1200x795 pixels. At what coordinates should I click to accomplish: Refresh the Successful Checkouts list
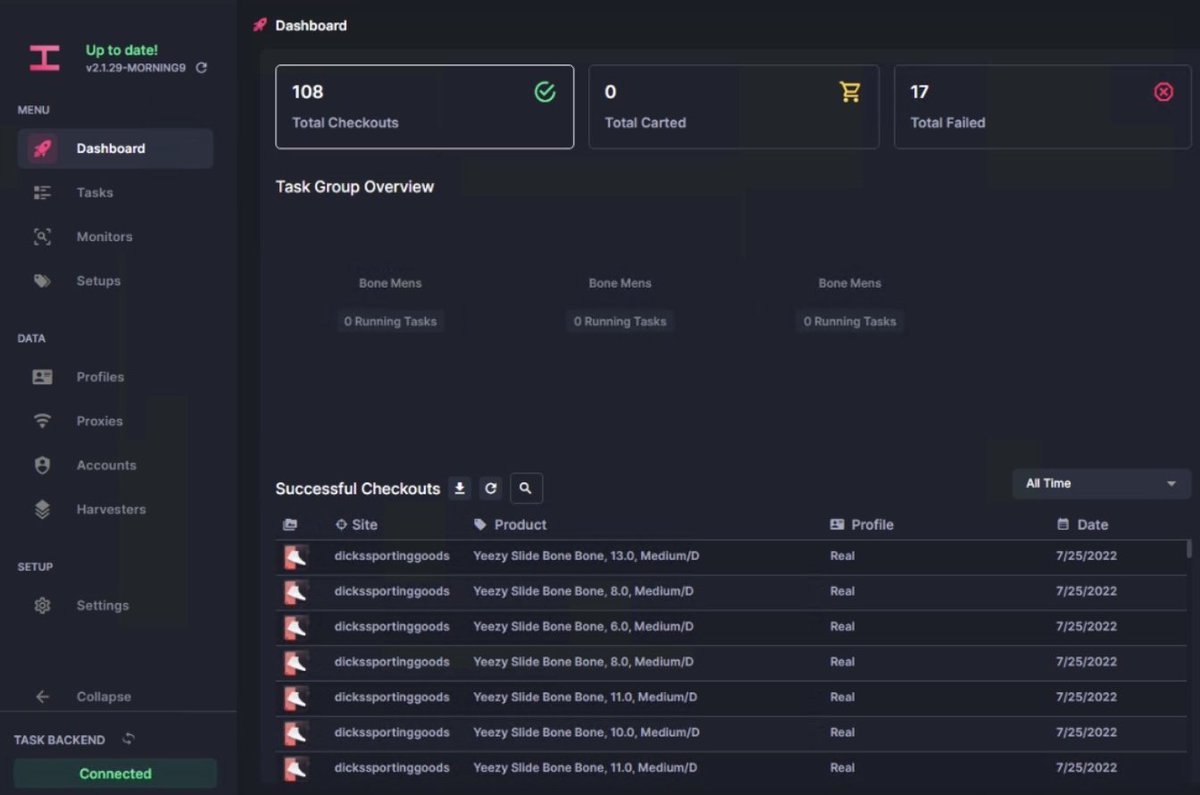point(490,488)
